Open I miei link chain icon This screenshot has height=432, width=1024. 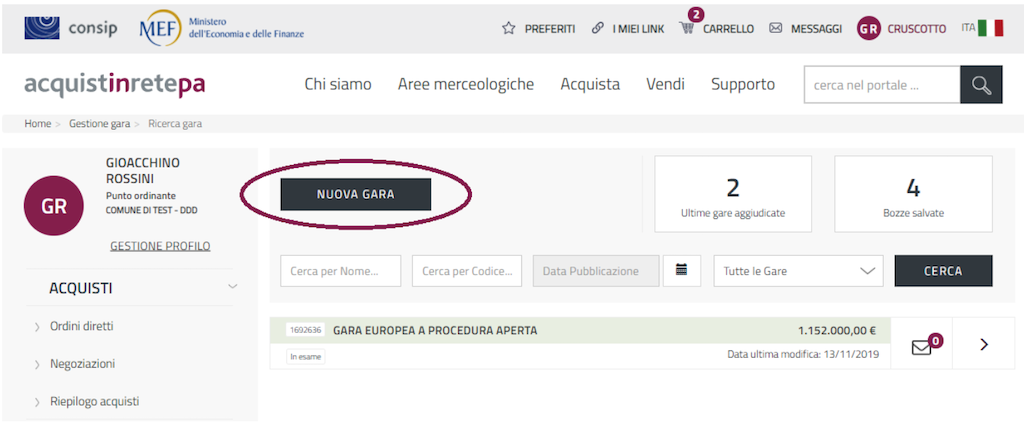[x=598, y=28]
